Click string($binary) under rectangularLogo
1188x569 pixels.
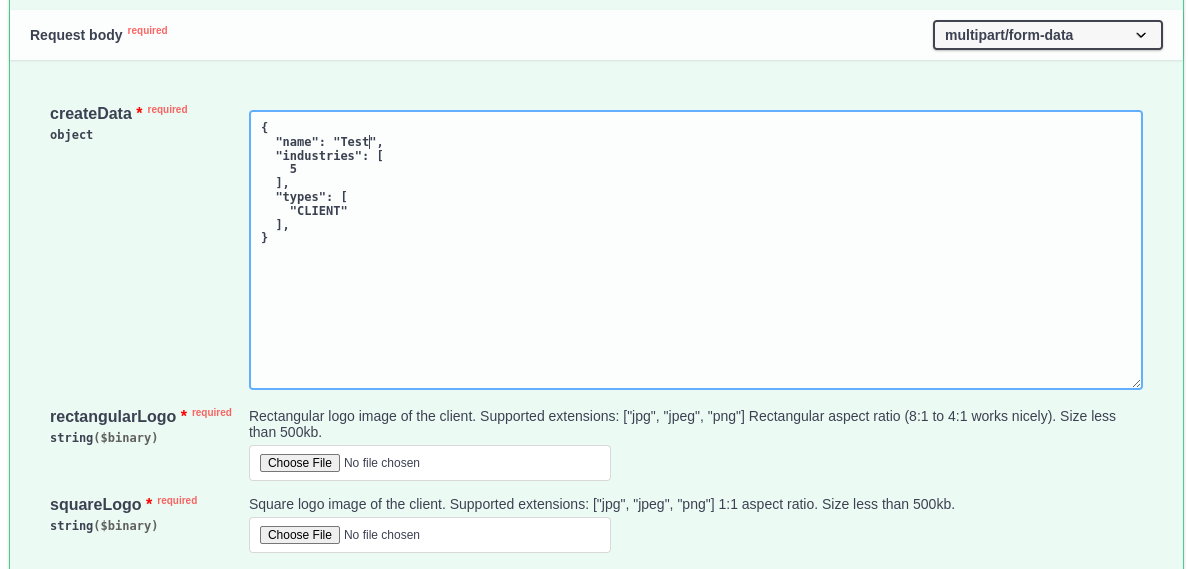(104, 438)
